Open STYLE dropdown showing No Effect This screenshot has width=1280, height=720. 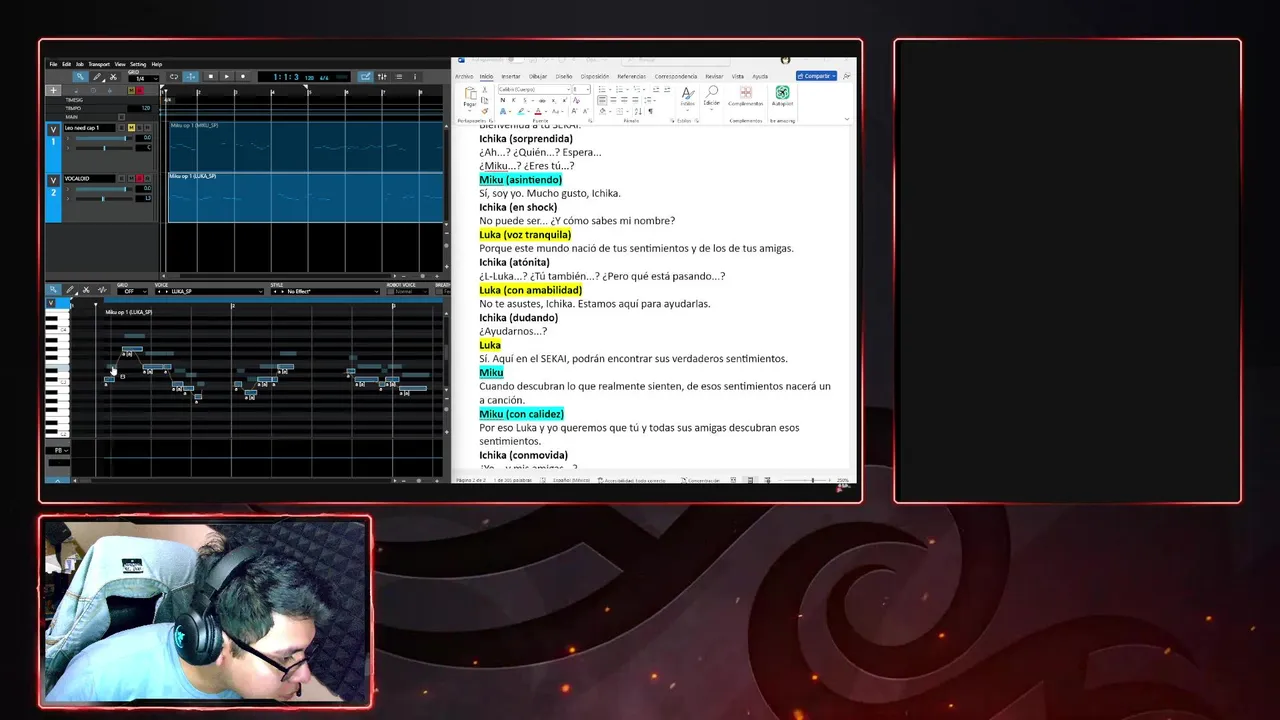(325, 291)
